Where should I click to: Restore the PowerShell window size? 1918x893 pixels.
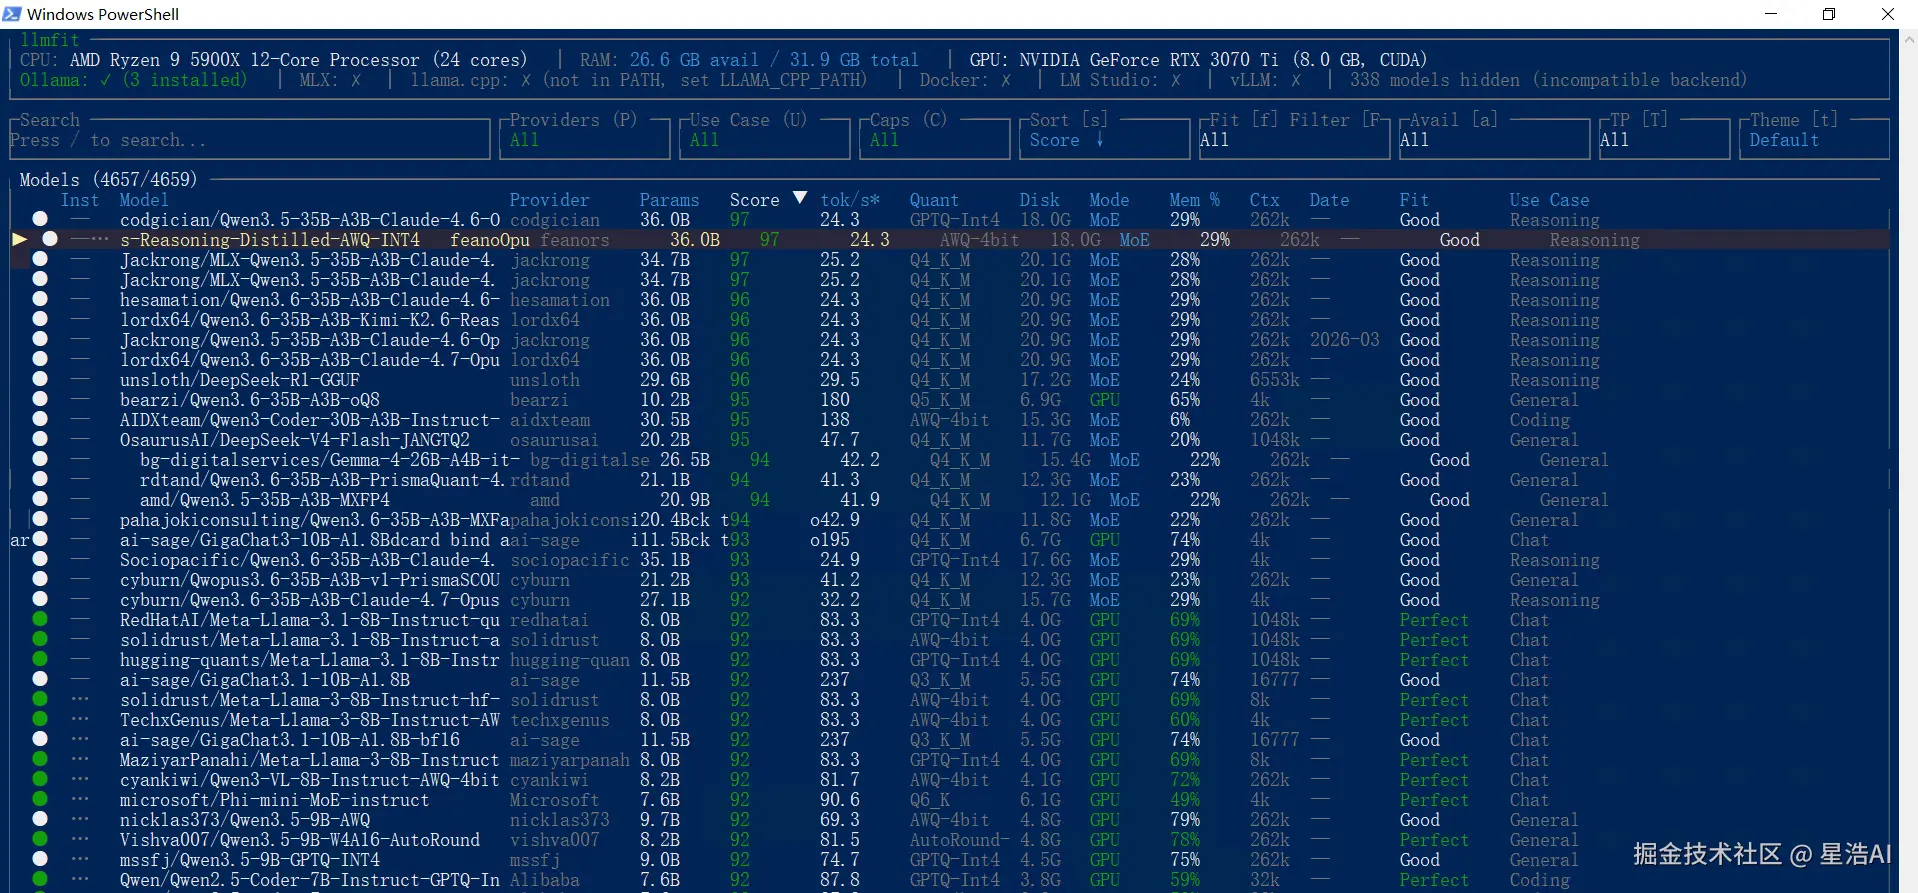1829,14
